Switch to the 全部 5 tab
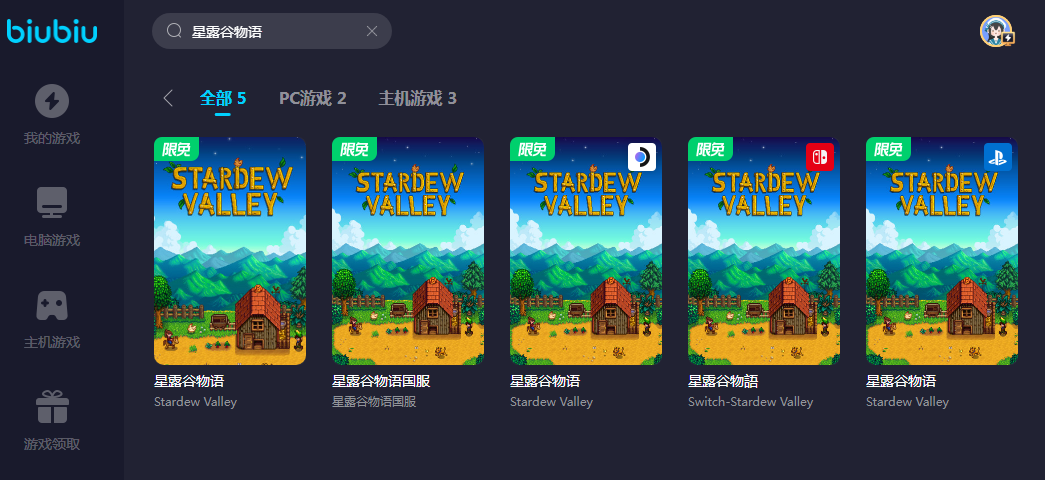The height and width of the screenshot is (480, 1045). click(223, 99)
